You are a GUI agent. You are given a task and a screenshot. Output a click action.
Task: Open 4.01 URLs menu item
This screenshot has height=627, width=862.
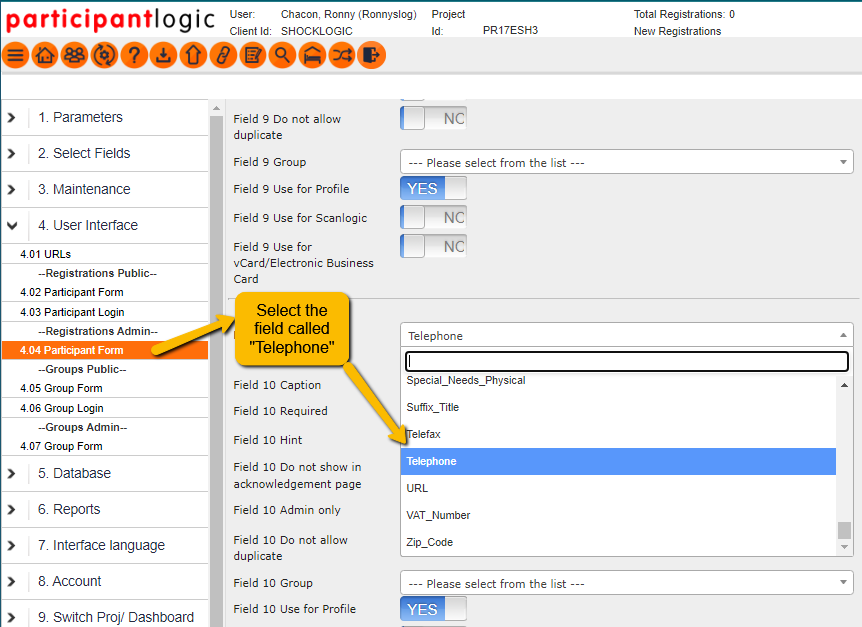click(x=46, y=254)
